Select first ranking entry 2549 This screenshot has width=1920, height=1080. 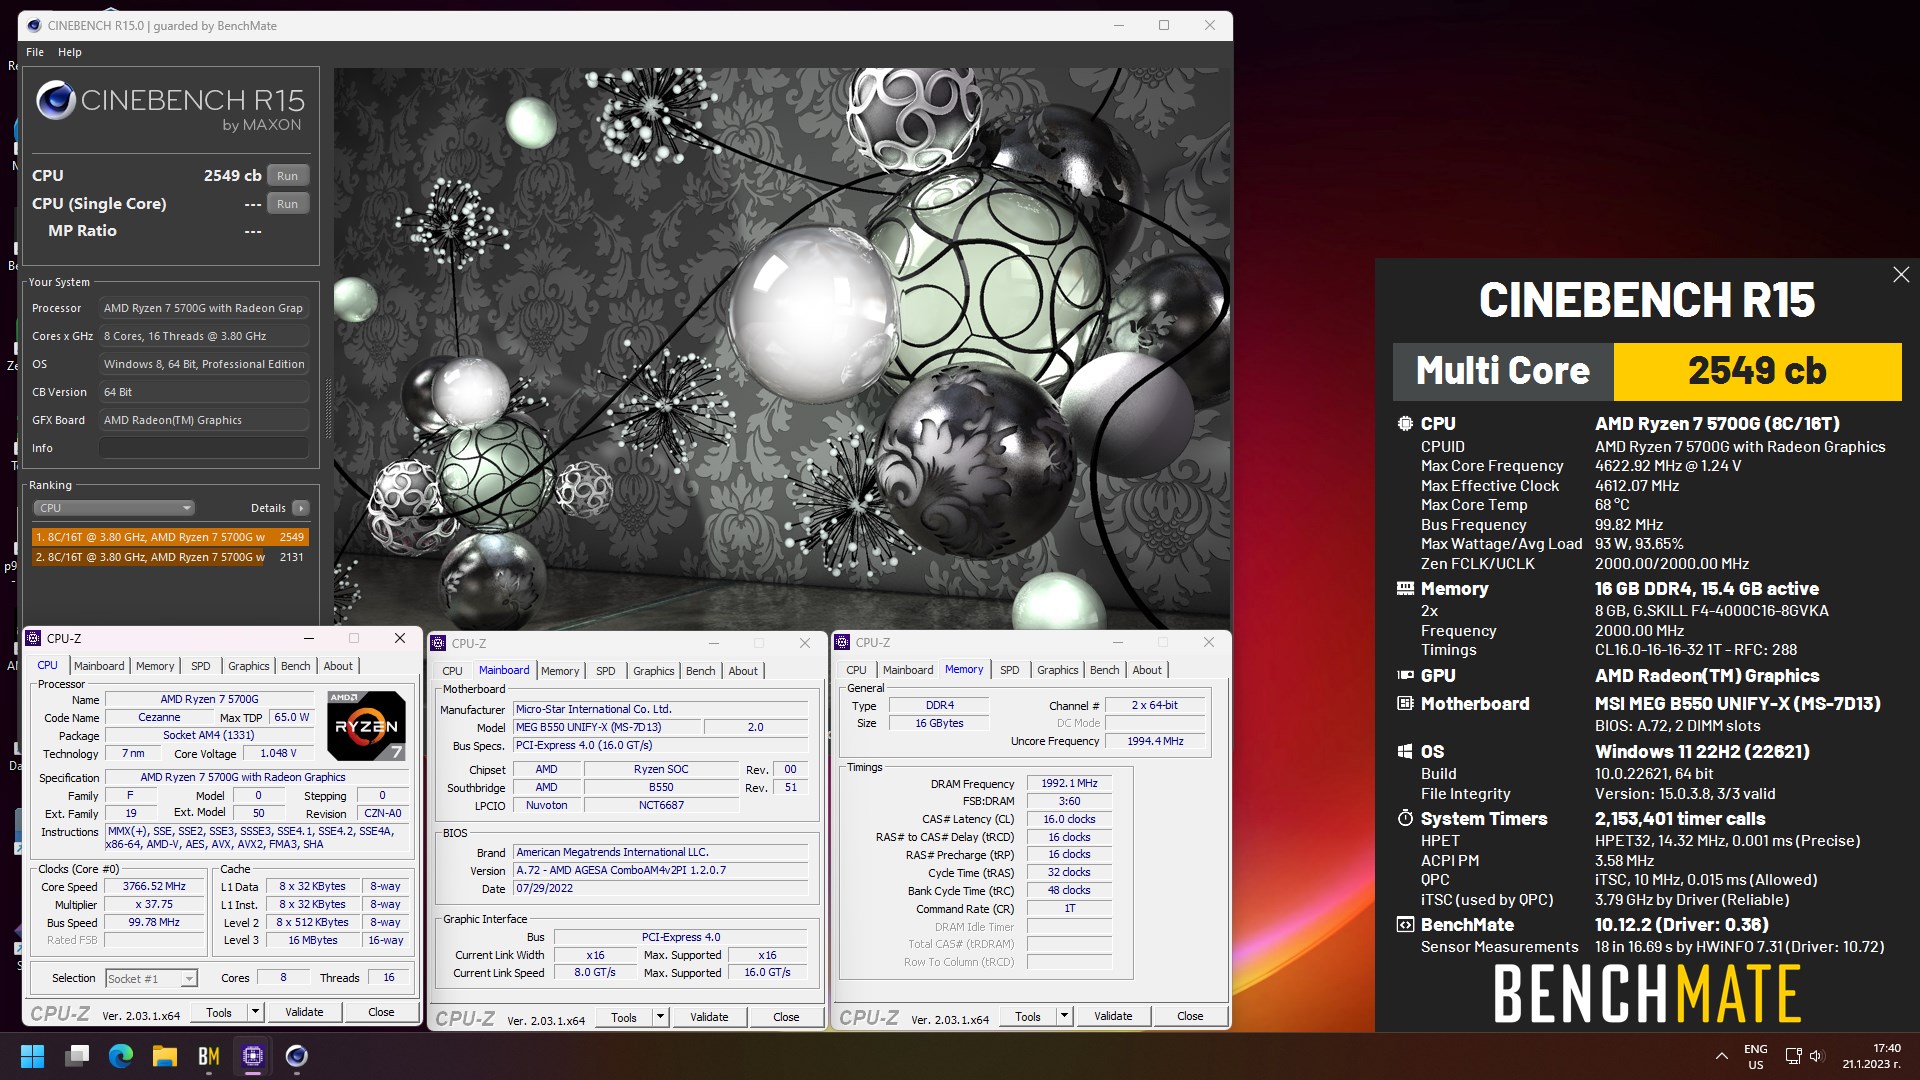170,537
